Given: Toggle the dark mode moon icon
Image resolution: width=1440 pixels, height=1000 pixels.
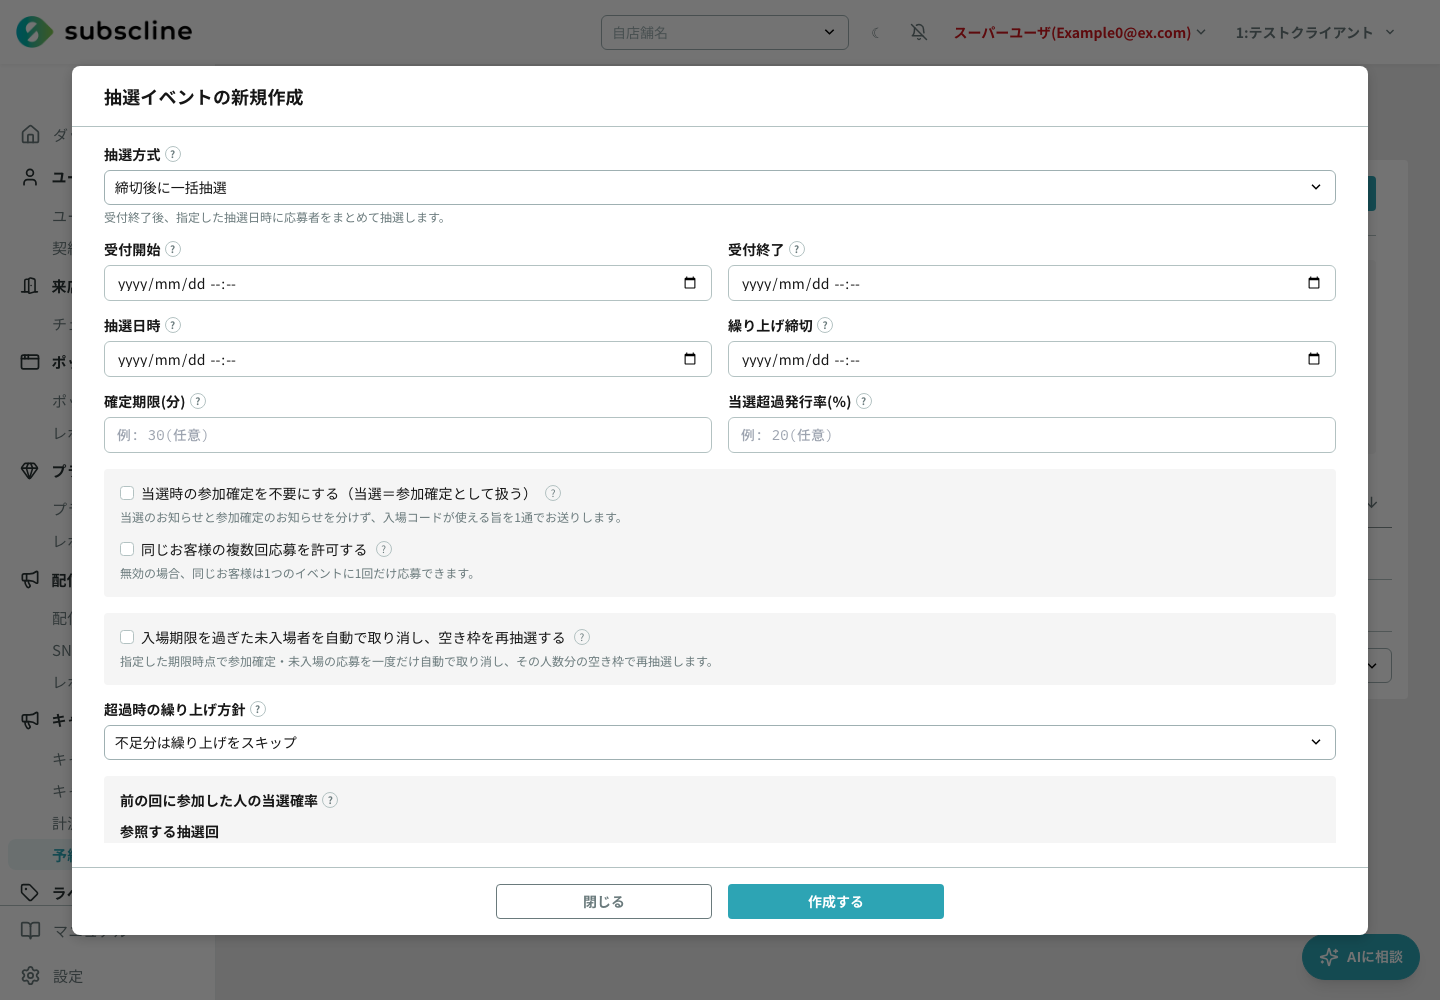Looking at the screenshot, I should (x=876, y=32).
